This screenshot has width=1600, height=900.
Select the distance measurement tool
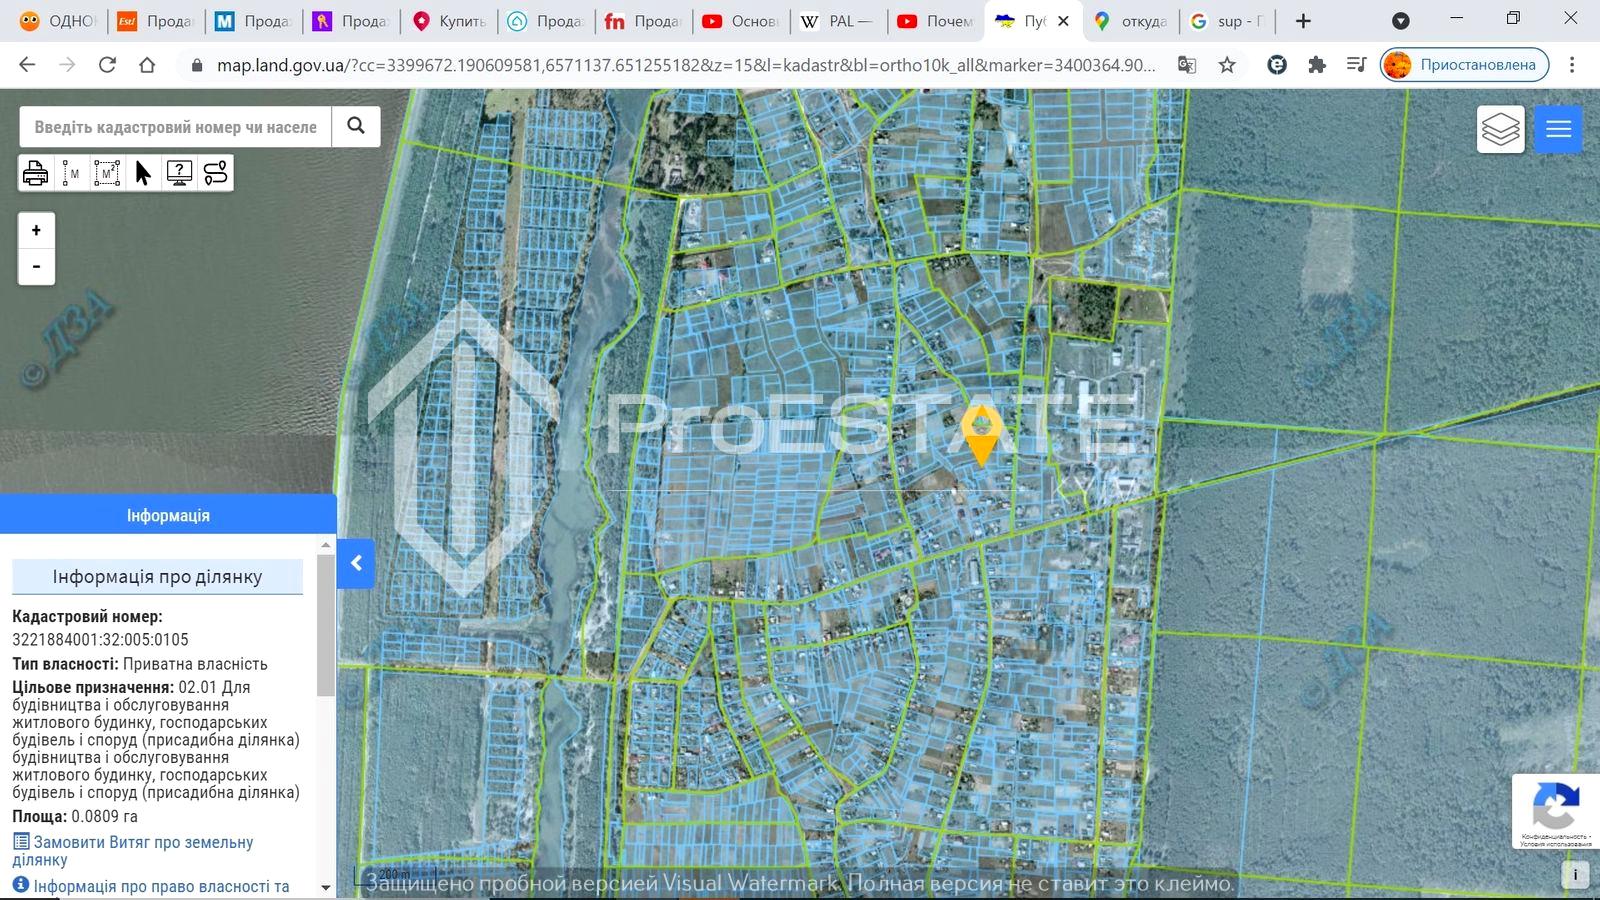point(71,173)
